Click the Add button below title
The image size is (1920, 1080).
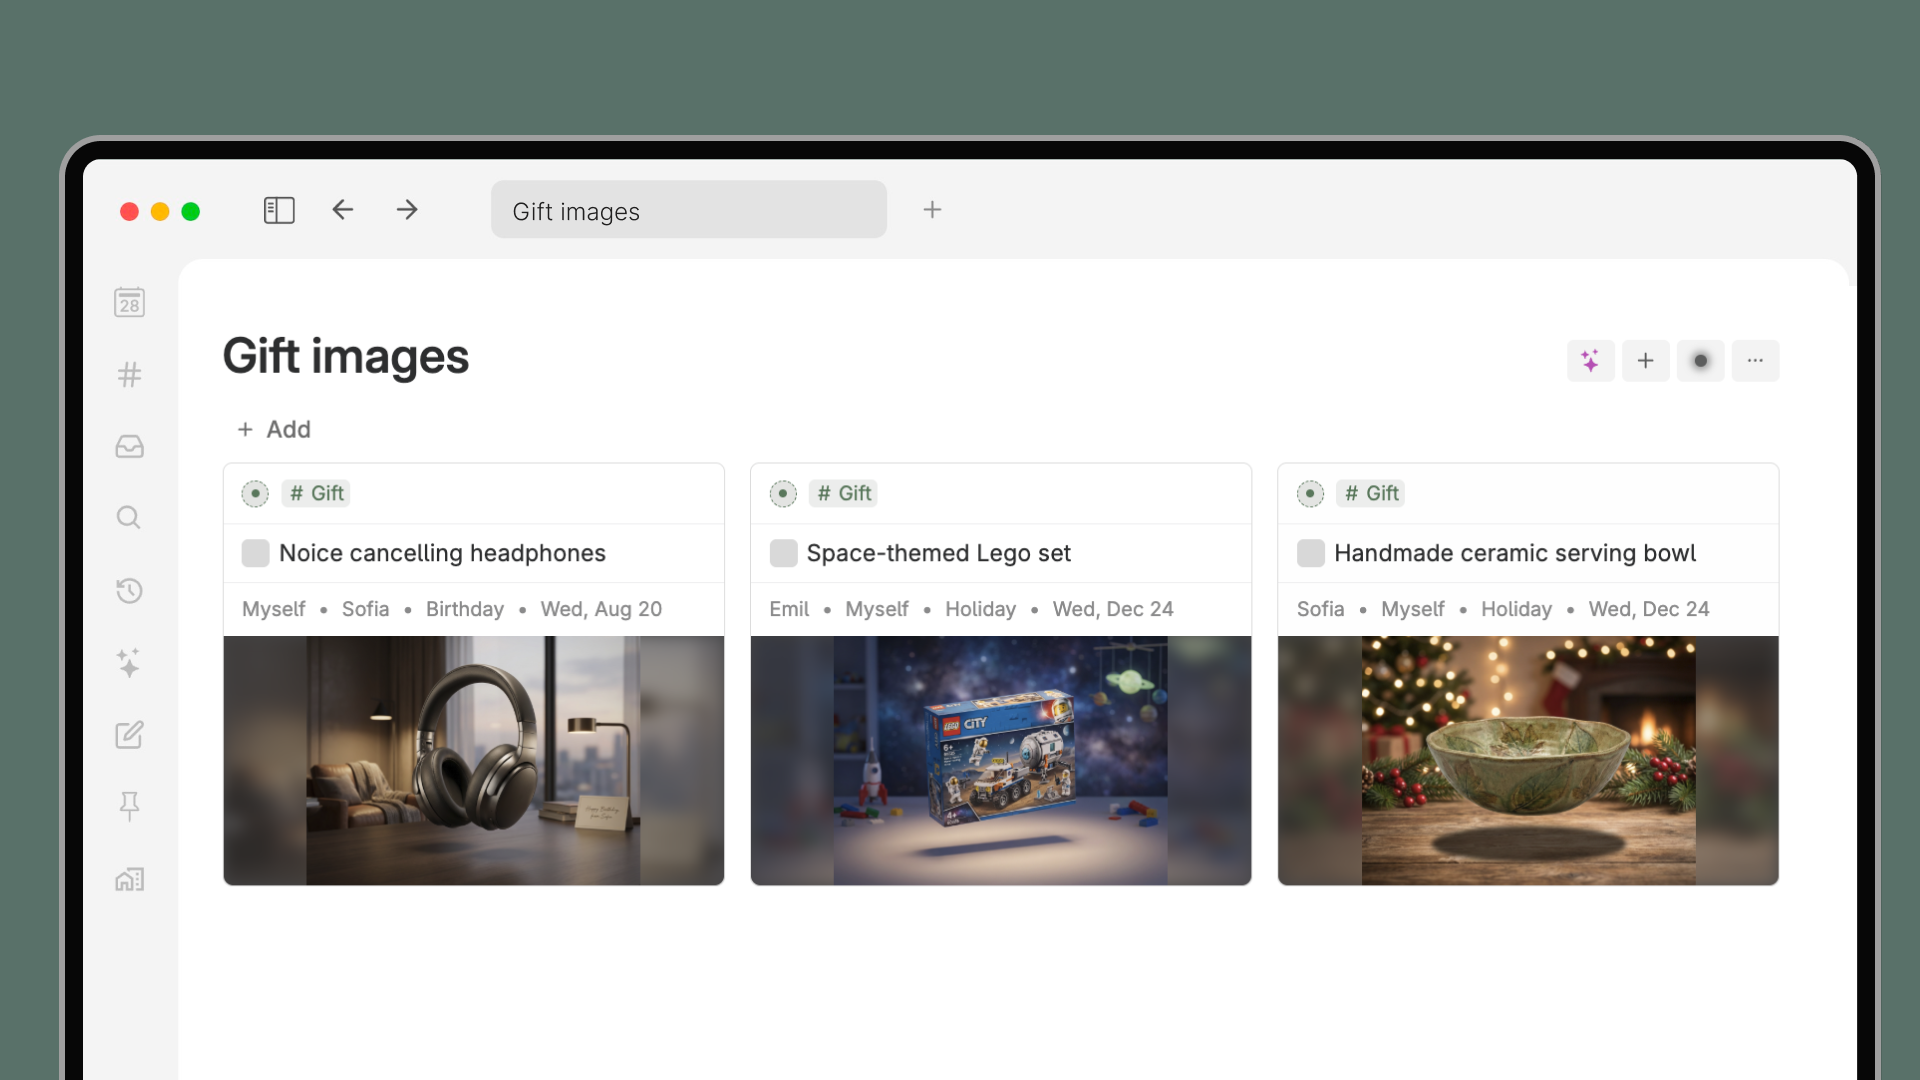tap(274, 429)
